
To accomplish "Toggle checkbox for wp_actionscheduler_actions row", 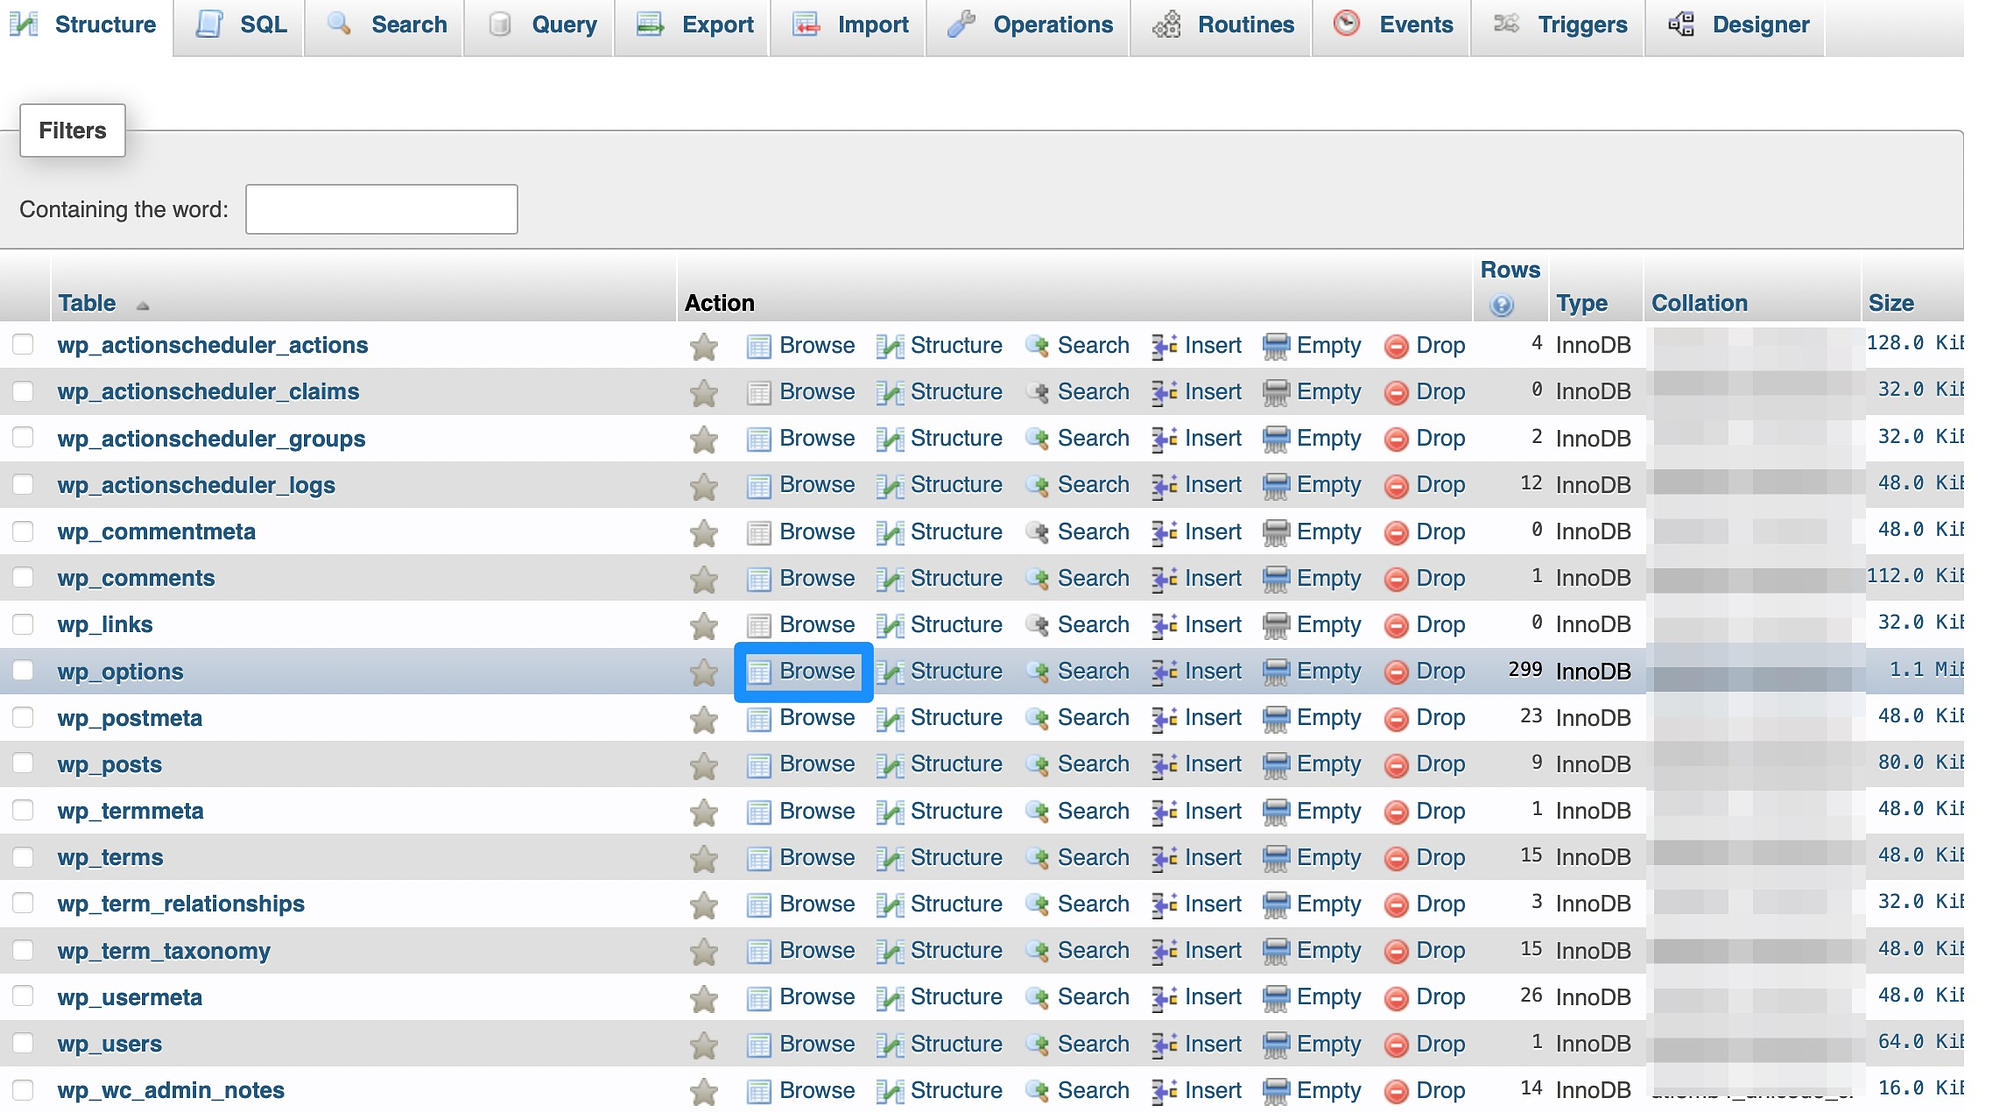I will pos(25,342).
